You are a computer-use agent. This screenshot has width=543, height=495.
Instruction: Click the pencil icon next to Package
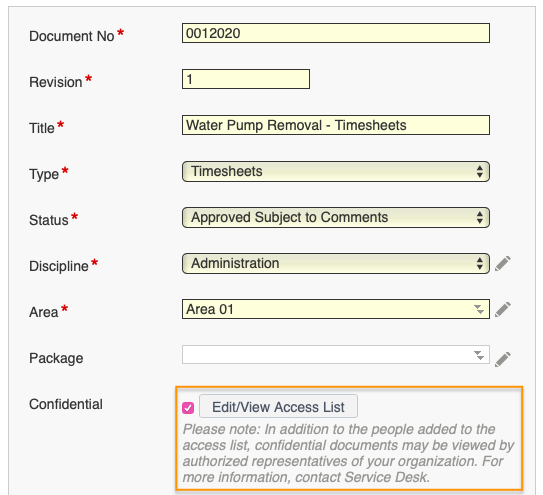(x=502, y=359)
